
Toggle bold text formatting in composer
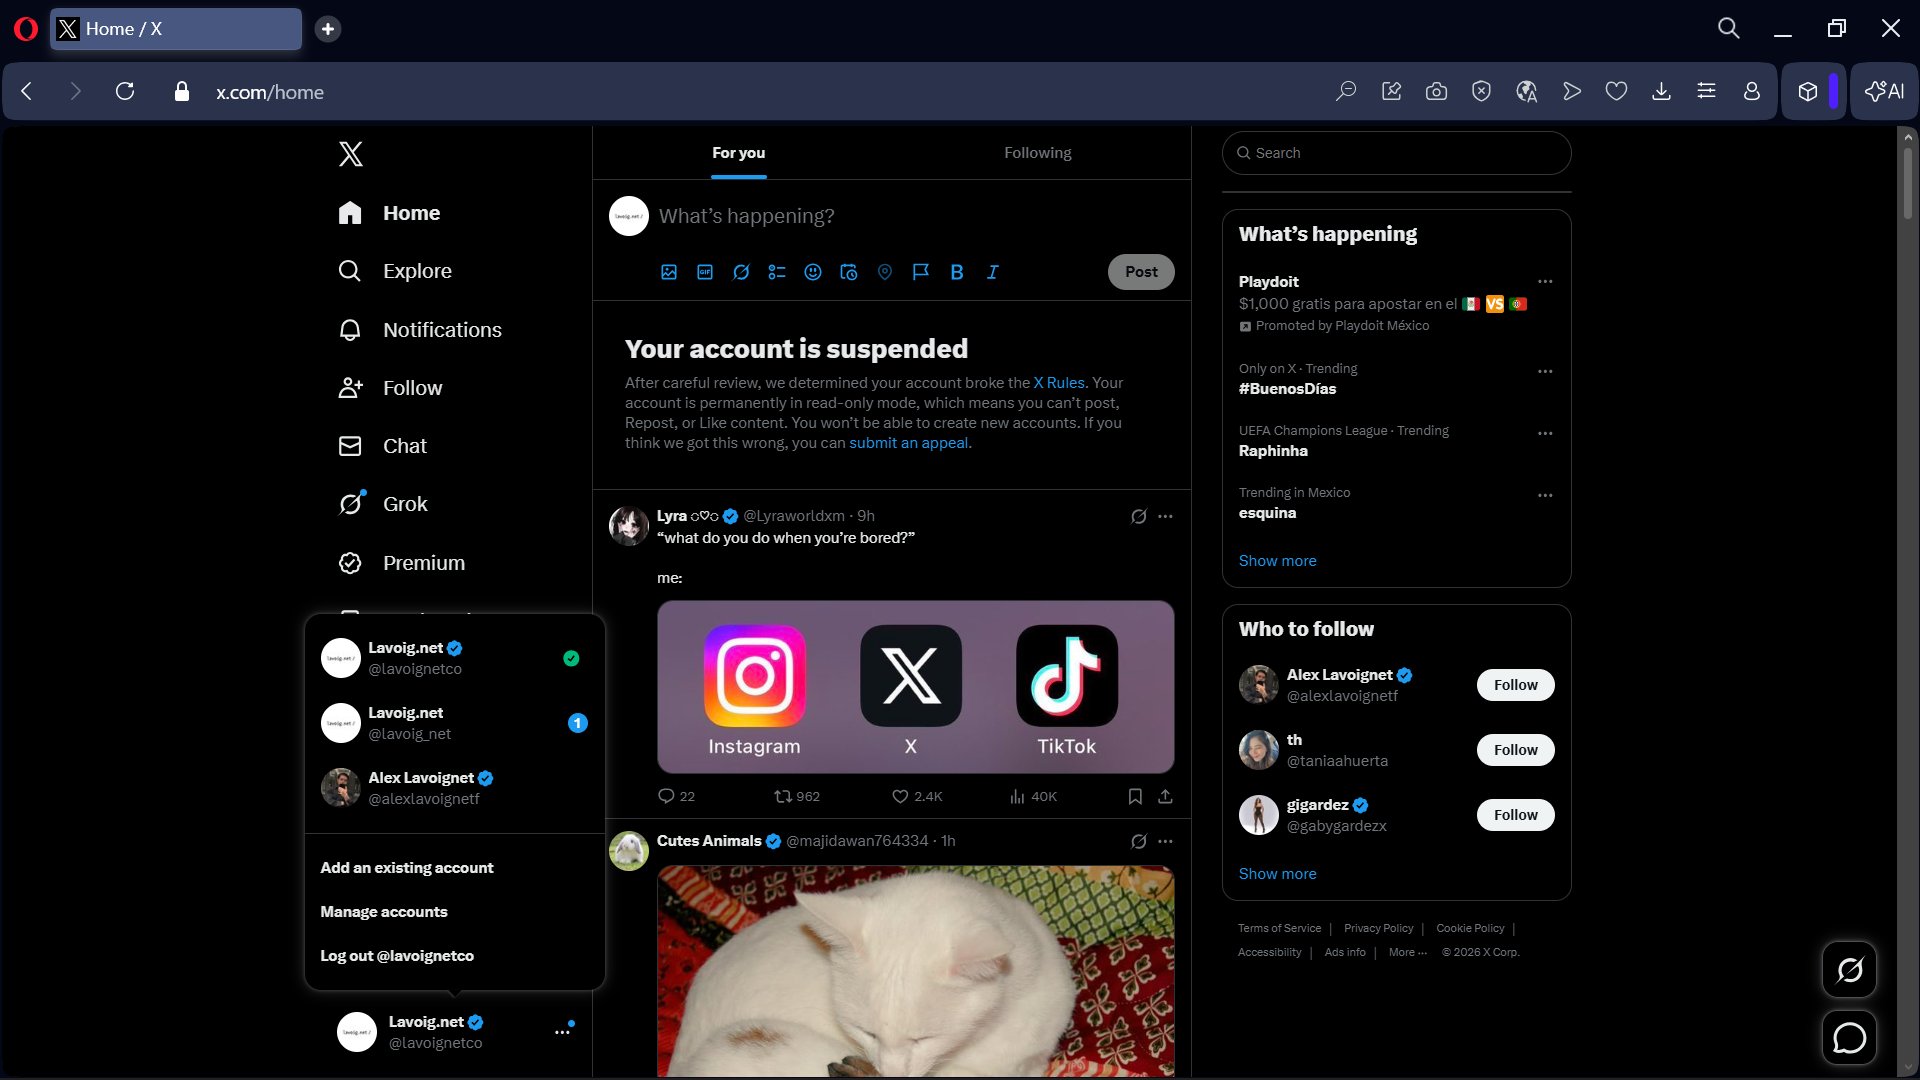pos(957,272)
